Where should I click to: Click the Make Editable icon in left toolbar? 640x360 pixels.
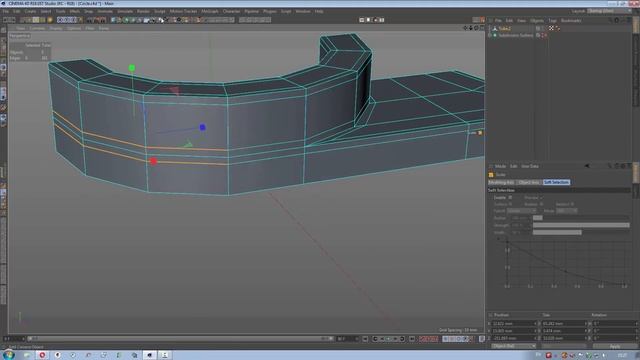pos(3,30)
